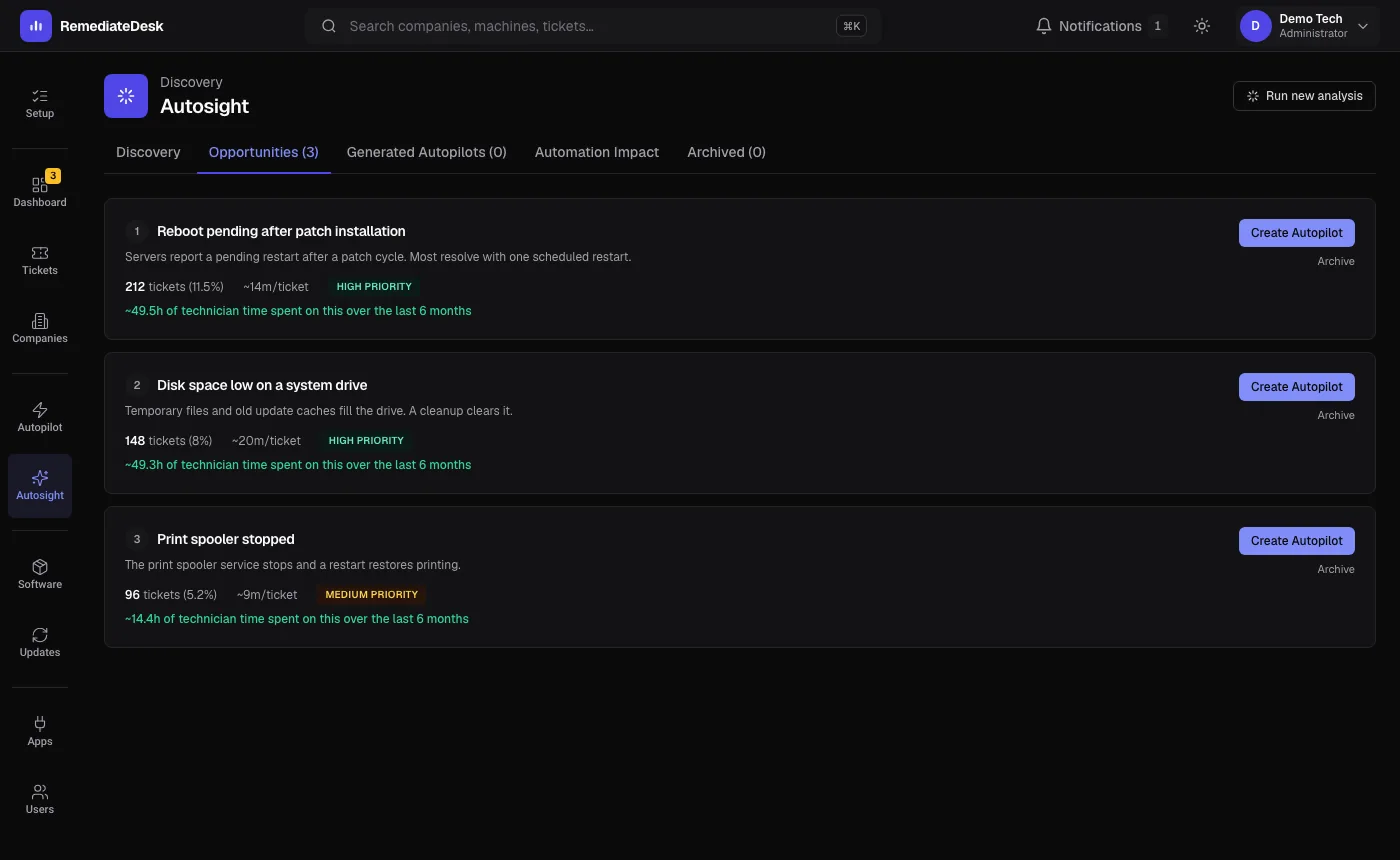Click "96 tickets (5.2%)" text

pos(171,595)
